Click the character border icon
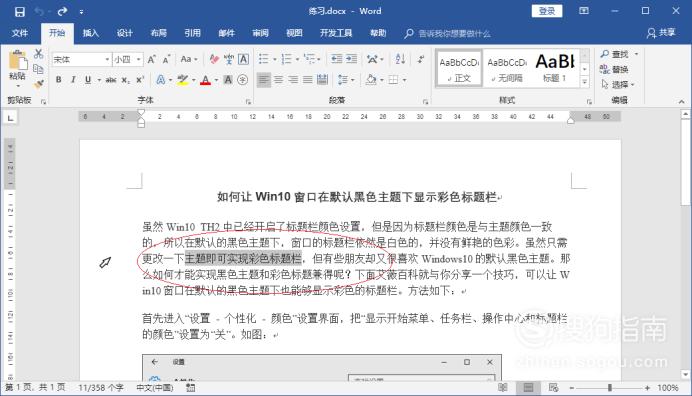This screenshot has width=692, height=396. 243,59
